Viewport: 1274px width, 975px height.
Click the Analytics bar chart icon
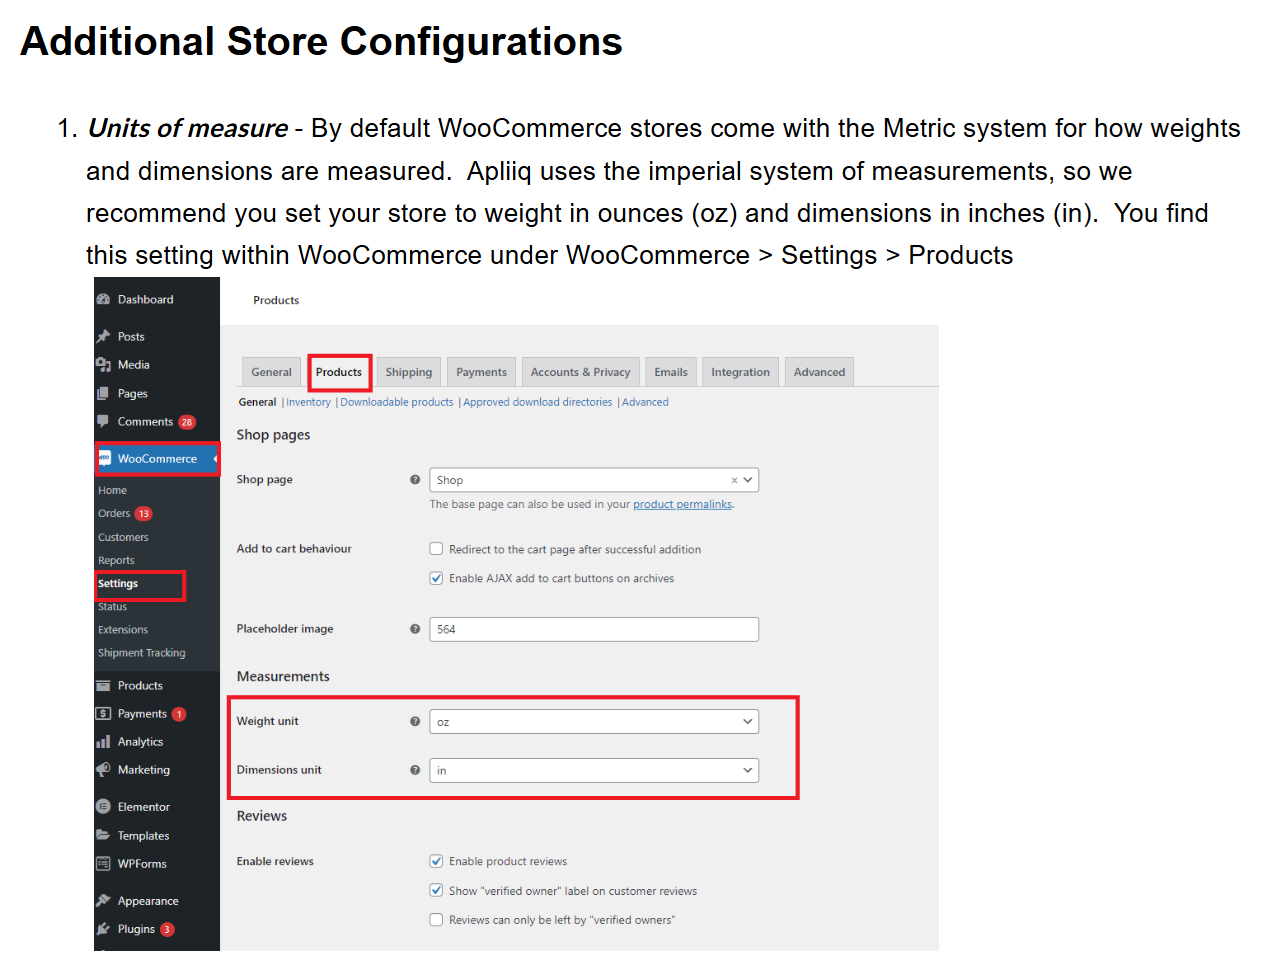pyautogui.click(x=103, y=742)
